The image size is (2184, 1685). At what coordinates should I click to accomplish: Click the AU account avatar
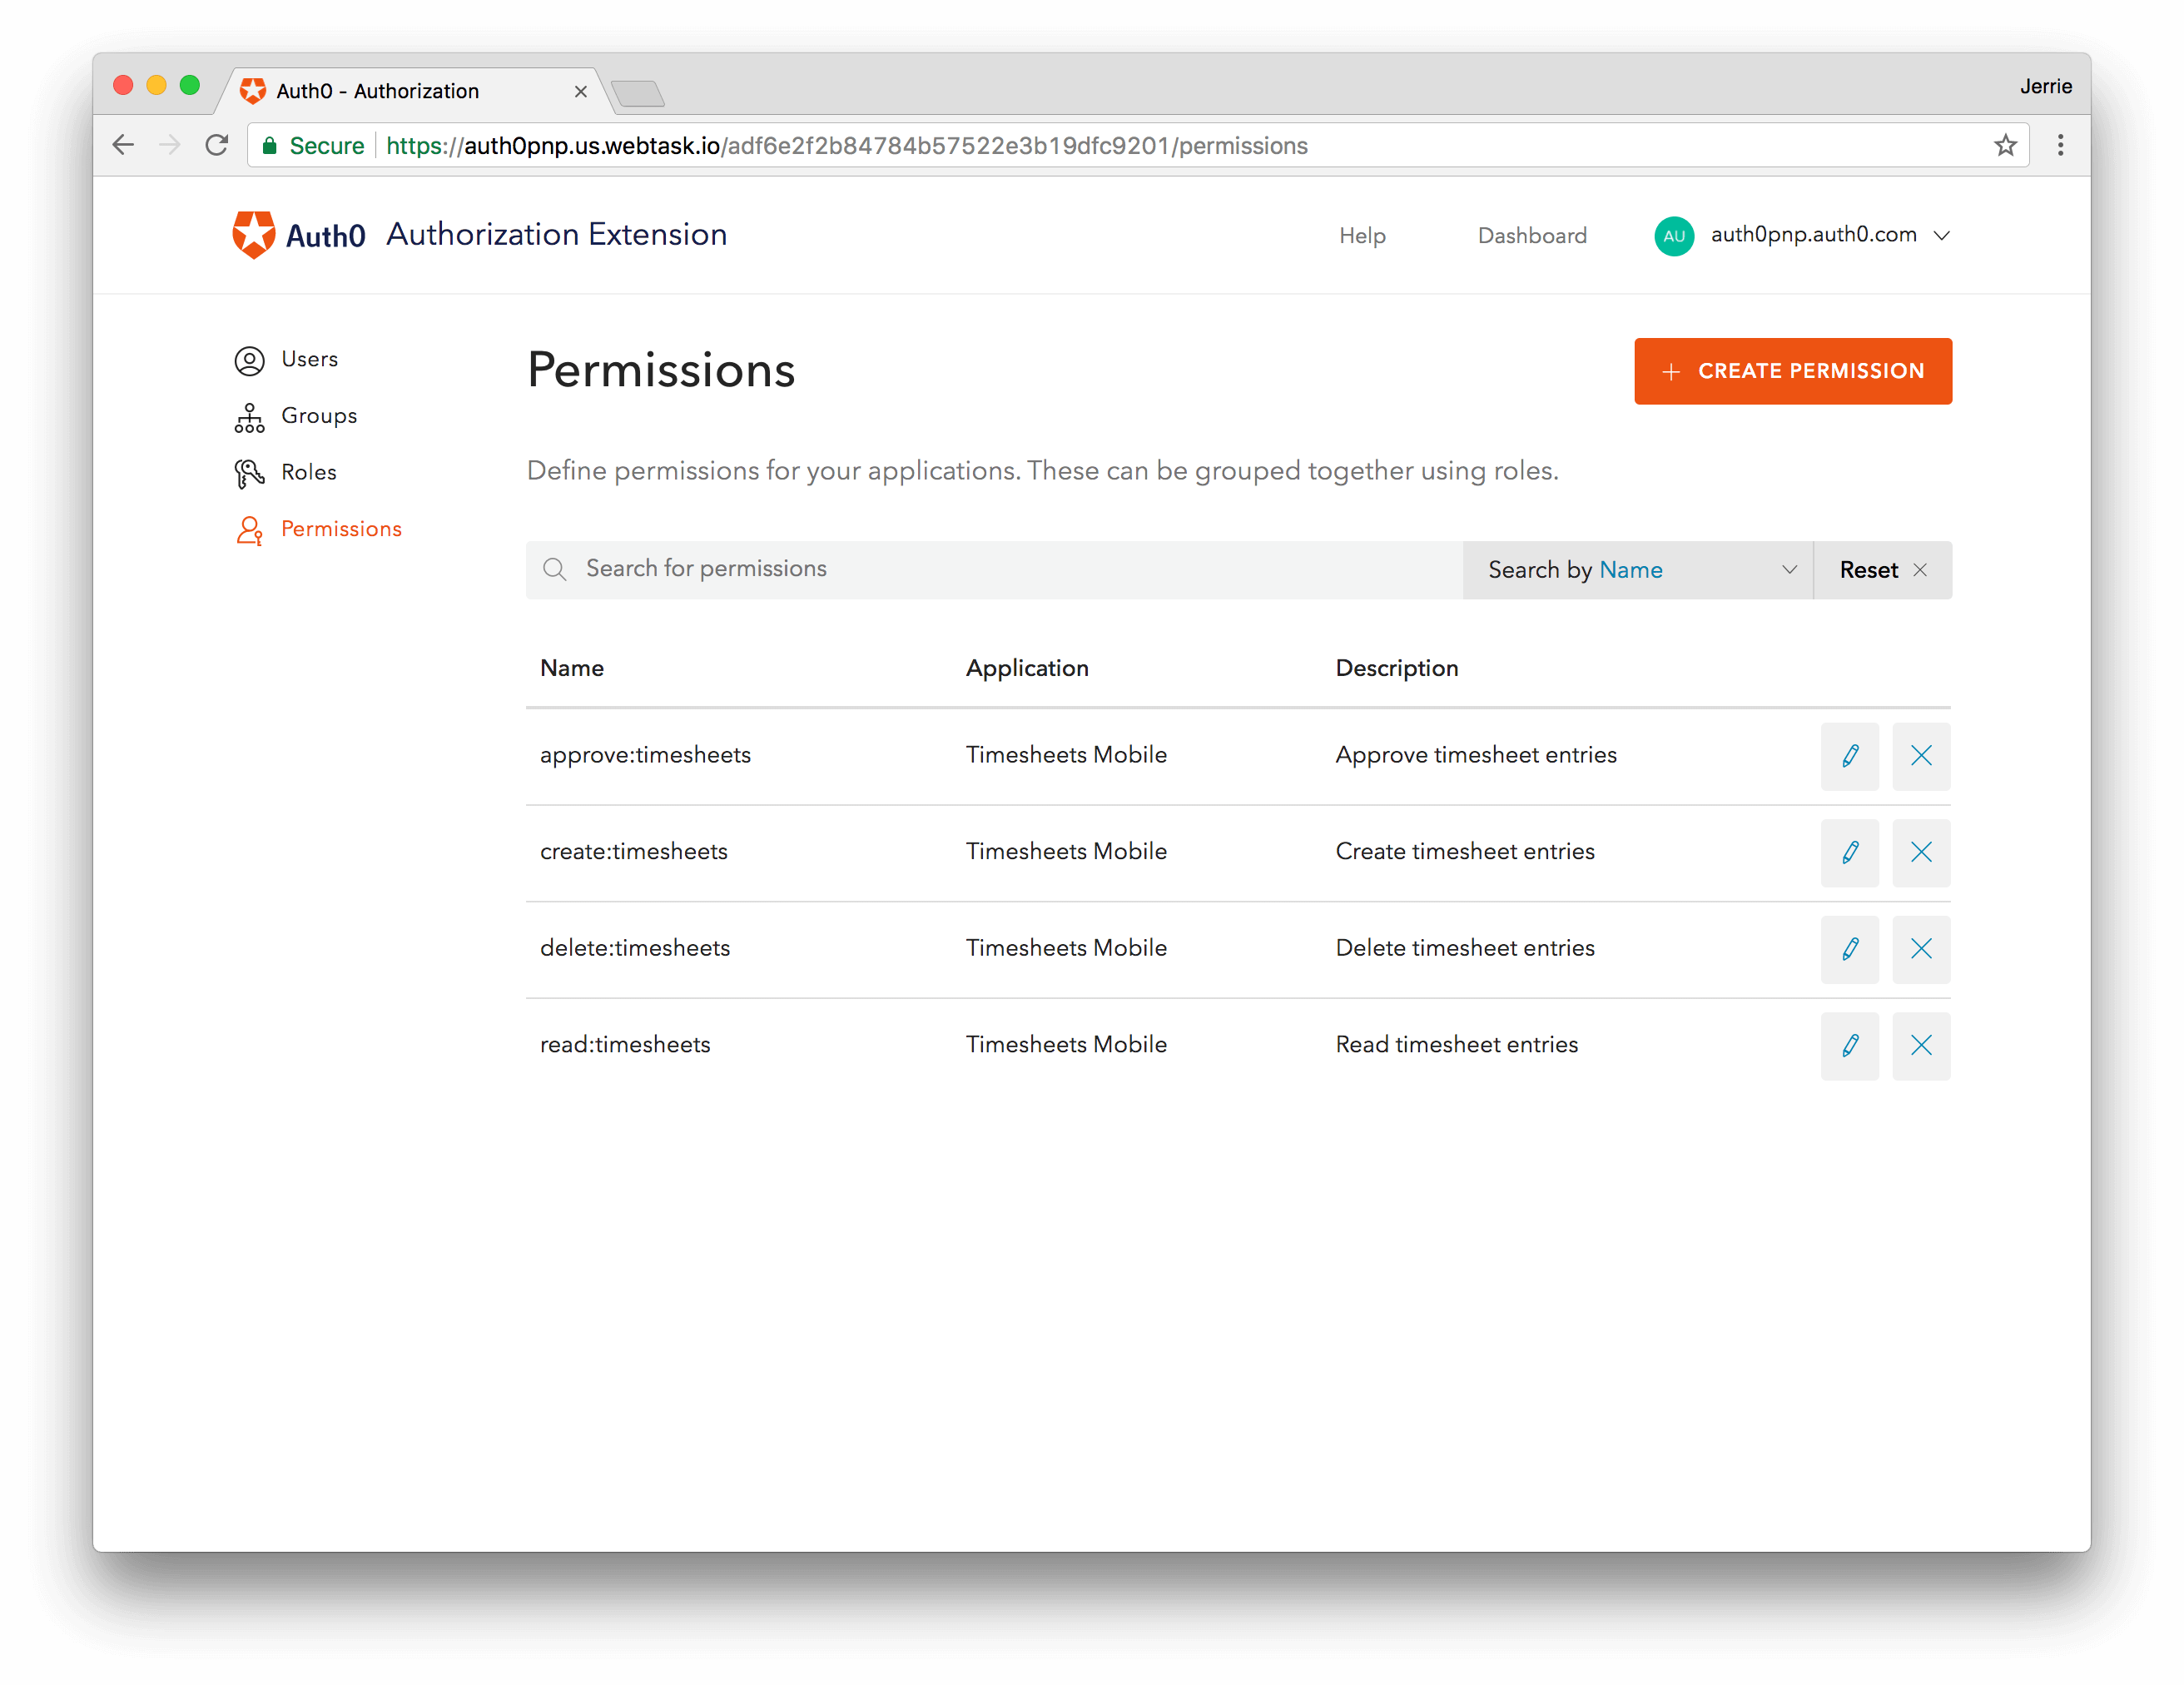(x=1673, y=236)
